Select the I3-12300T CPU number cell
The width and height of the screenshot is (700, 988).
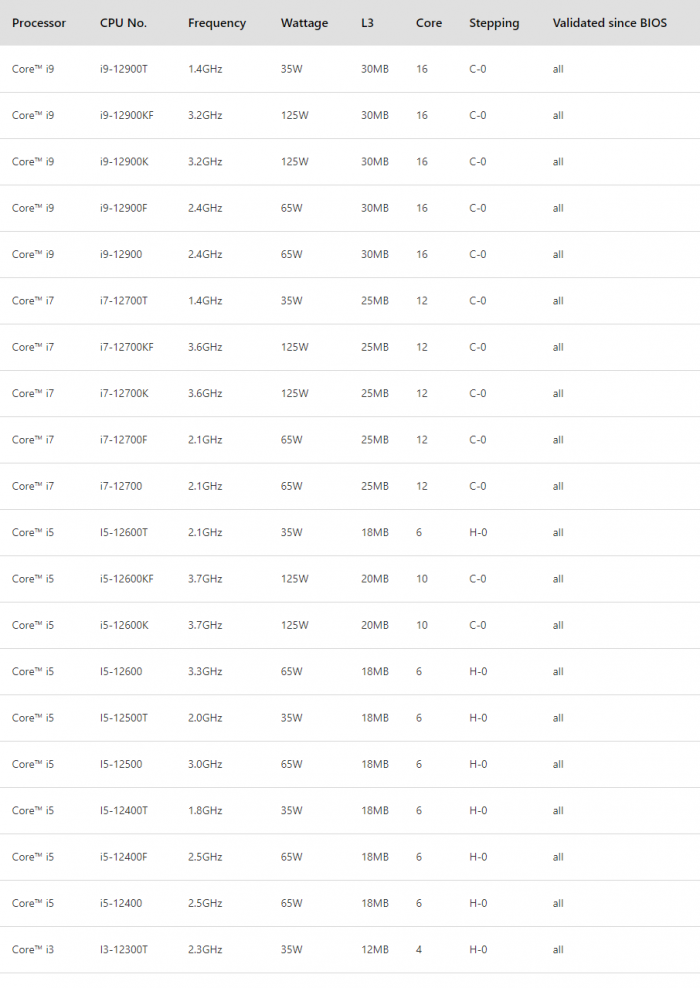124,950
